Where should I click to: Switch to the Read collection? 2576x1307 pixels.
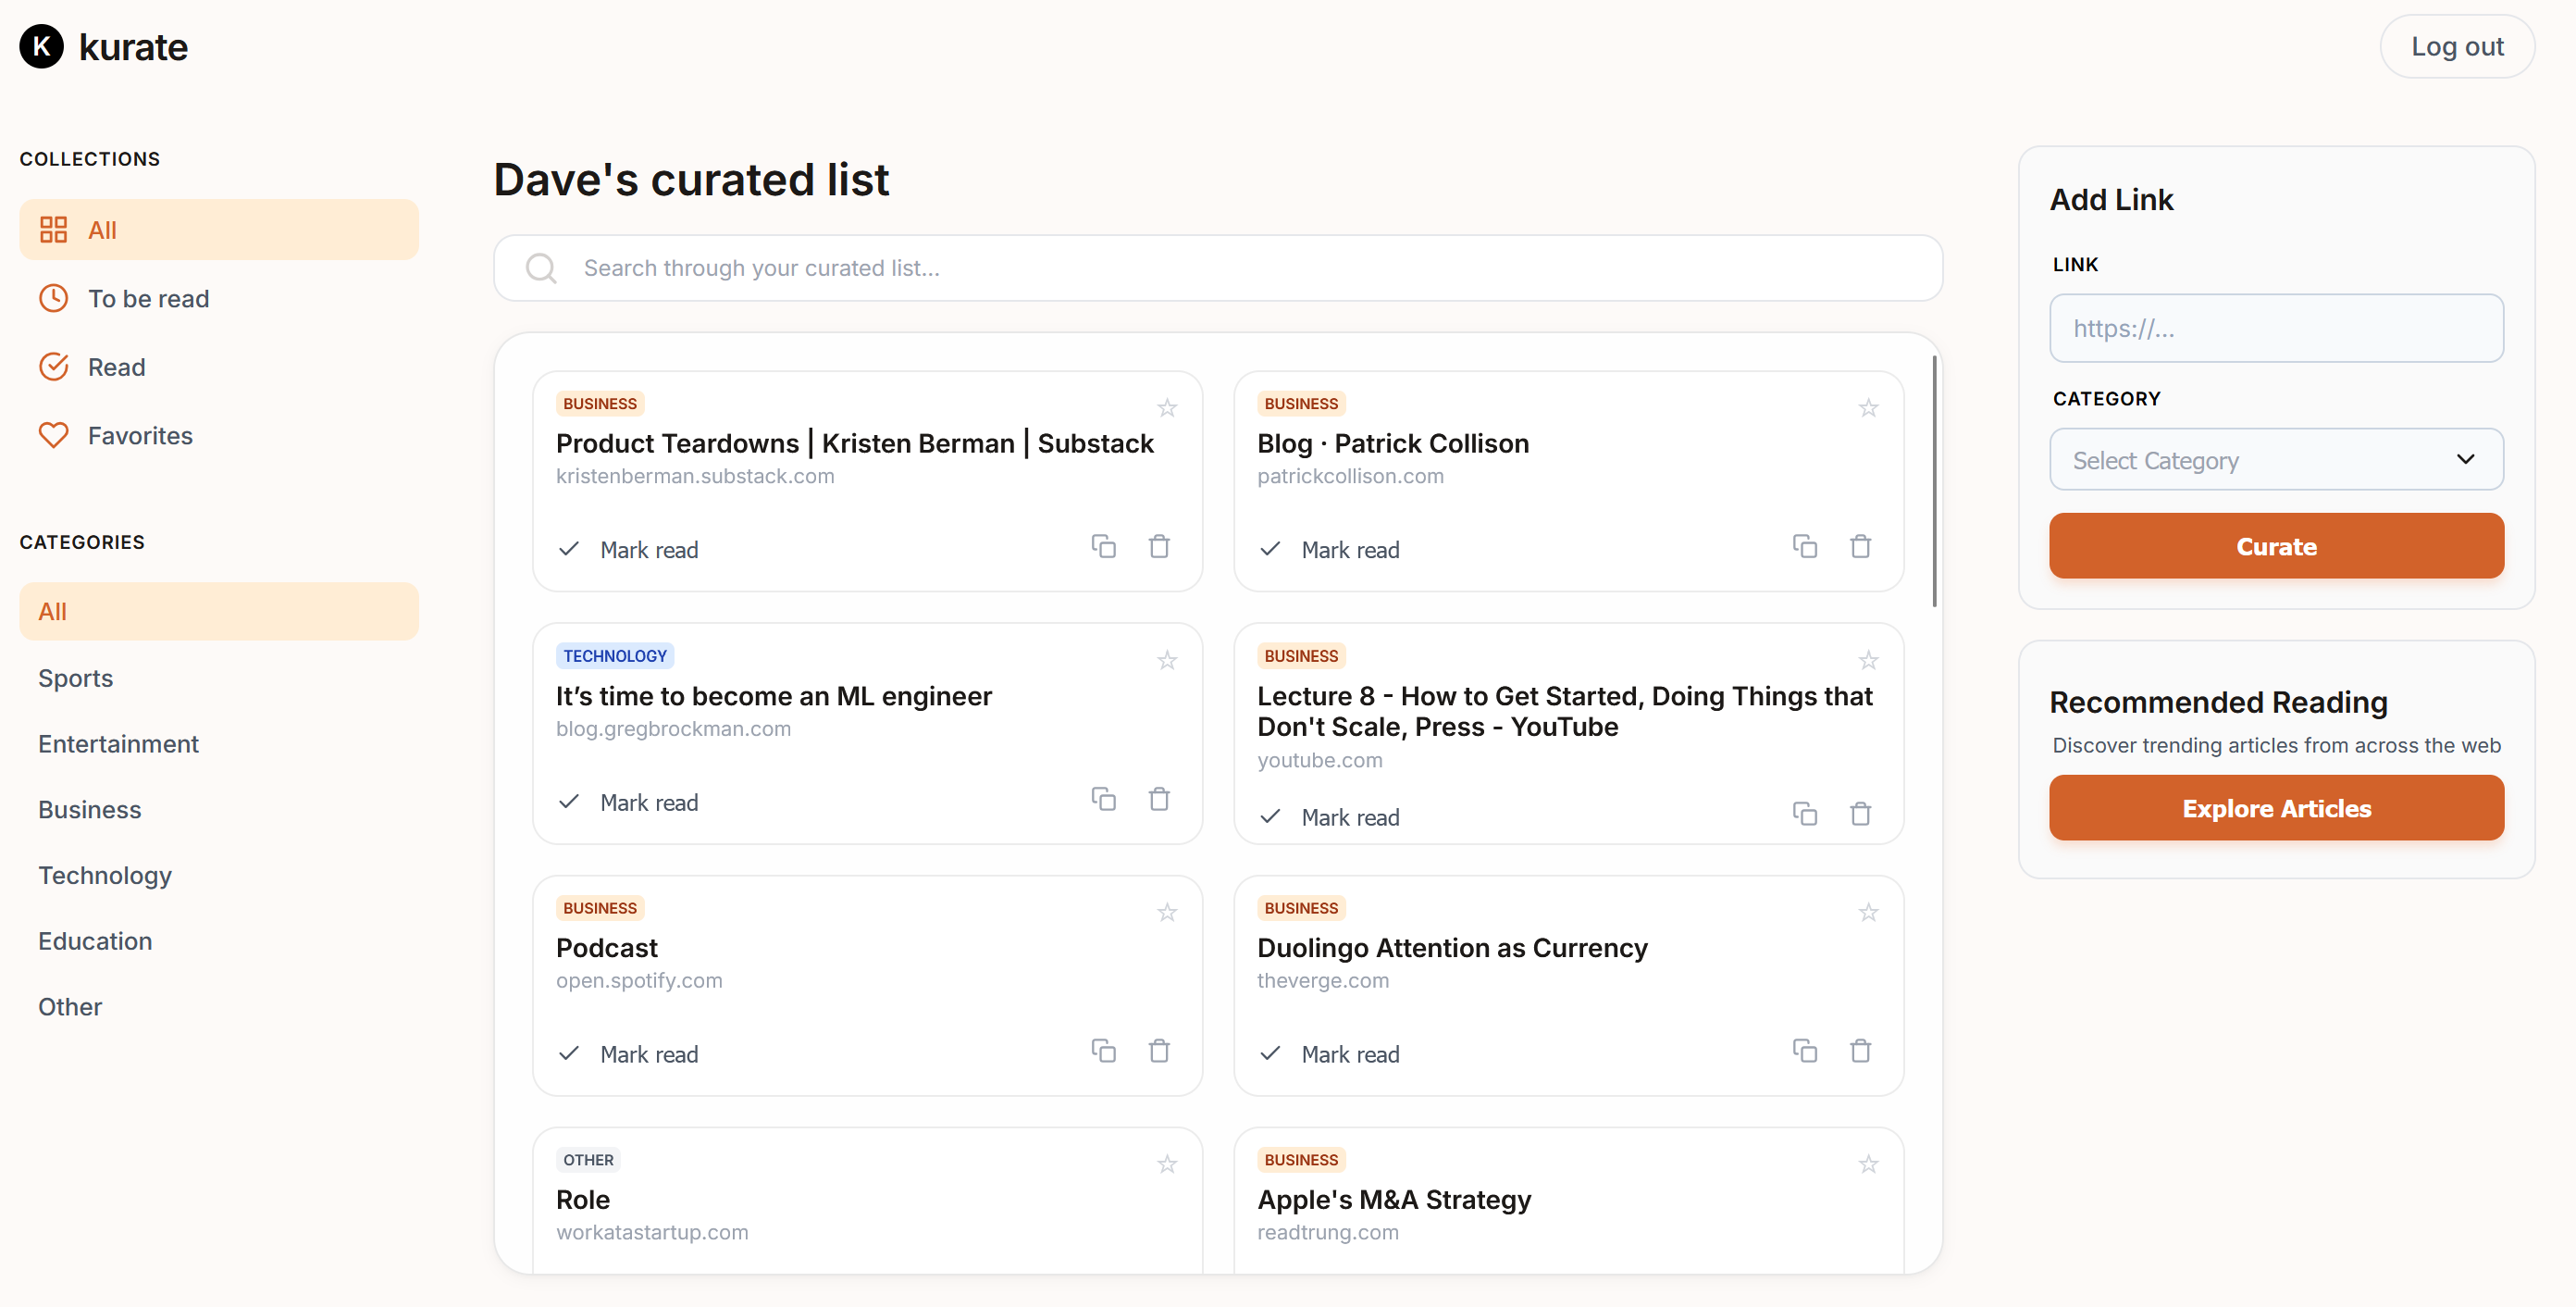pos(117,367)
